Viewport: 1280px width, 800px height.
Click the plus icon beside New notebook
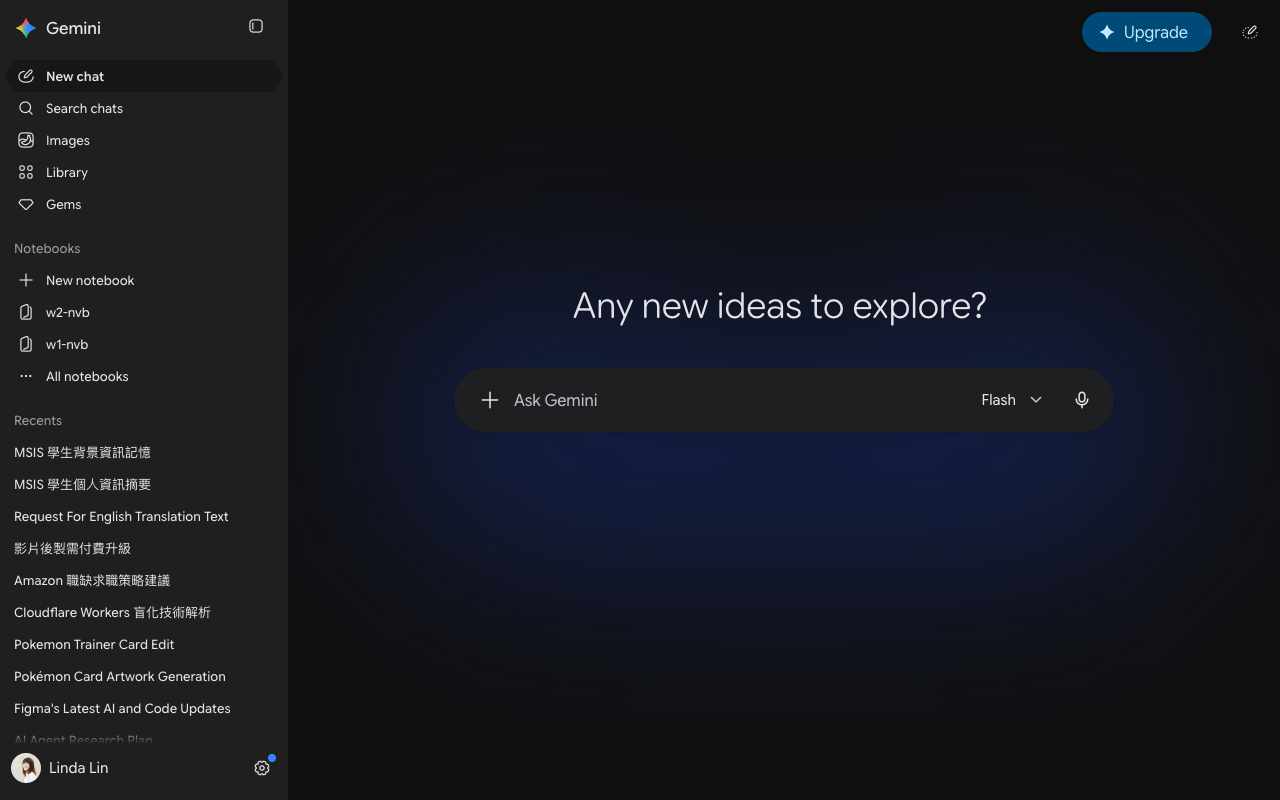tap(26, 280)
